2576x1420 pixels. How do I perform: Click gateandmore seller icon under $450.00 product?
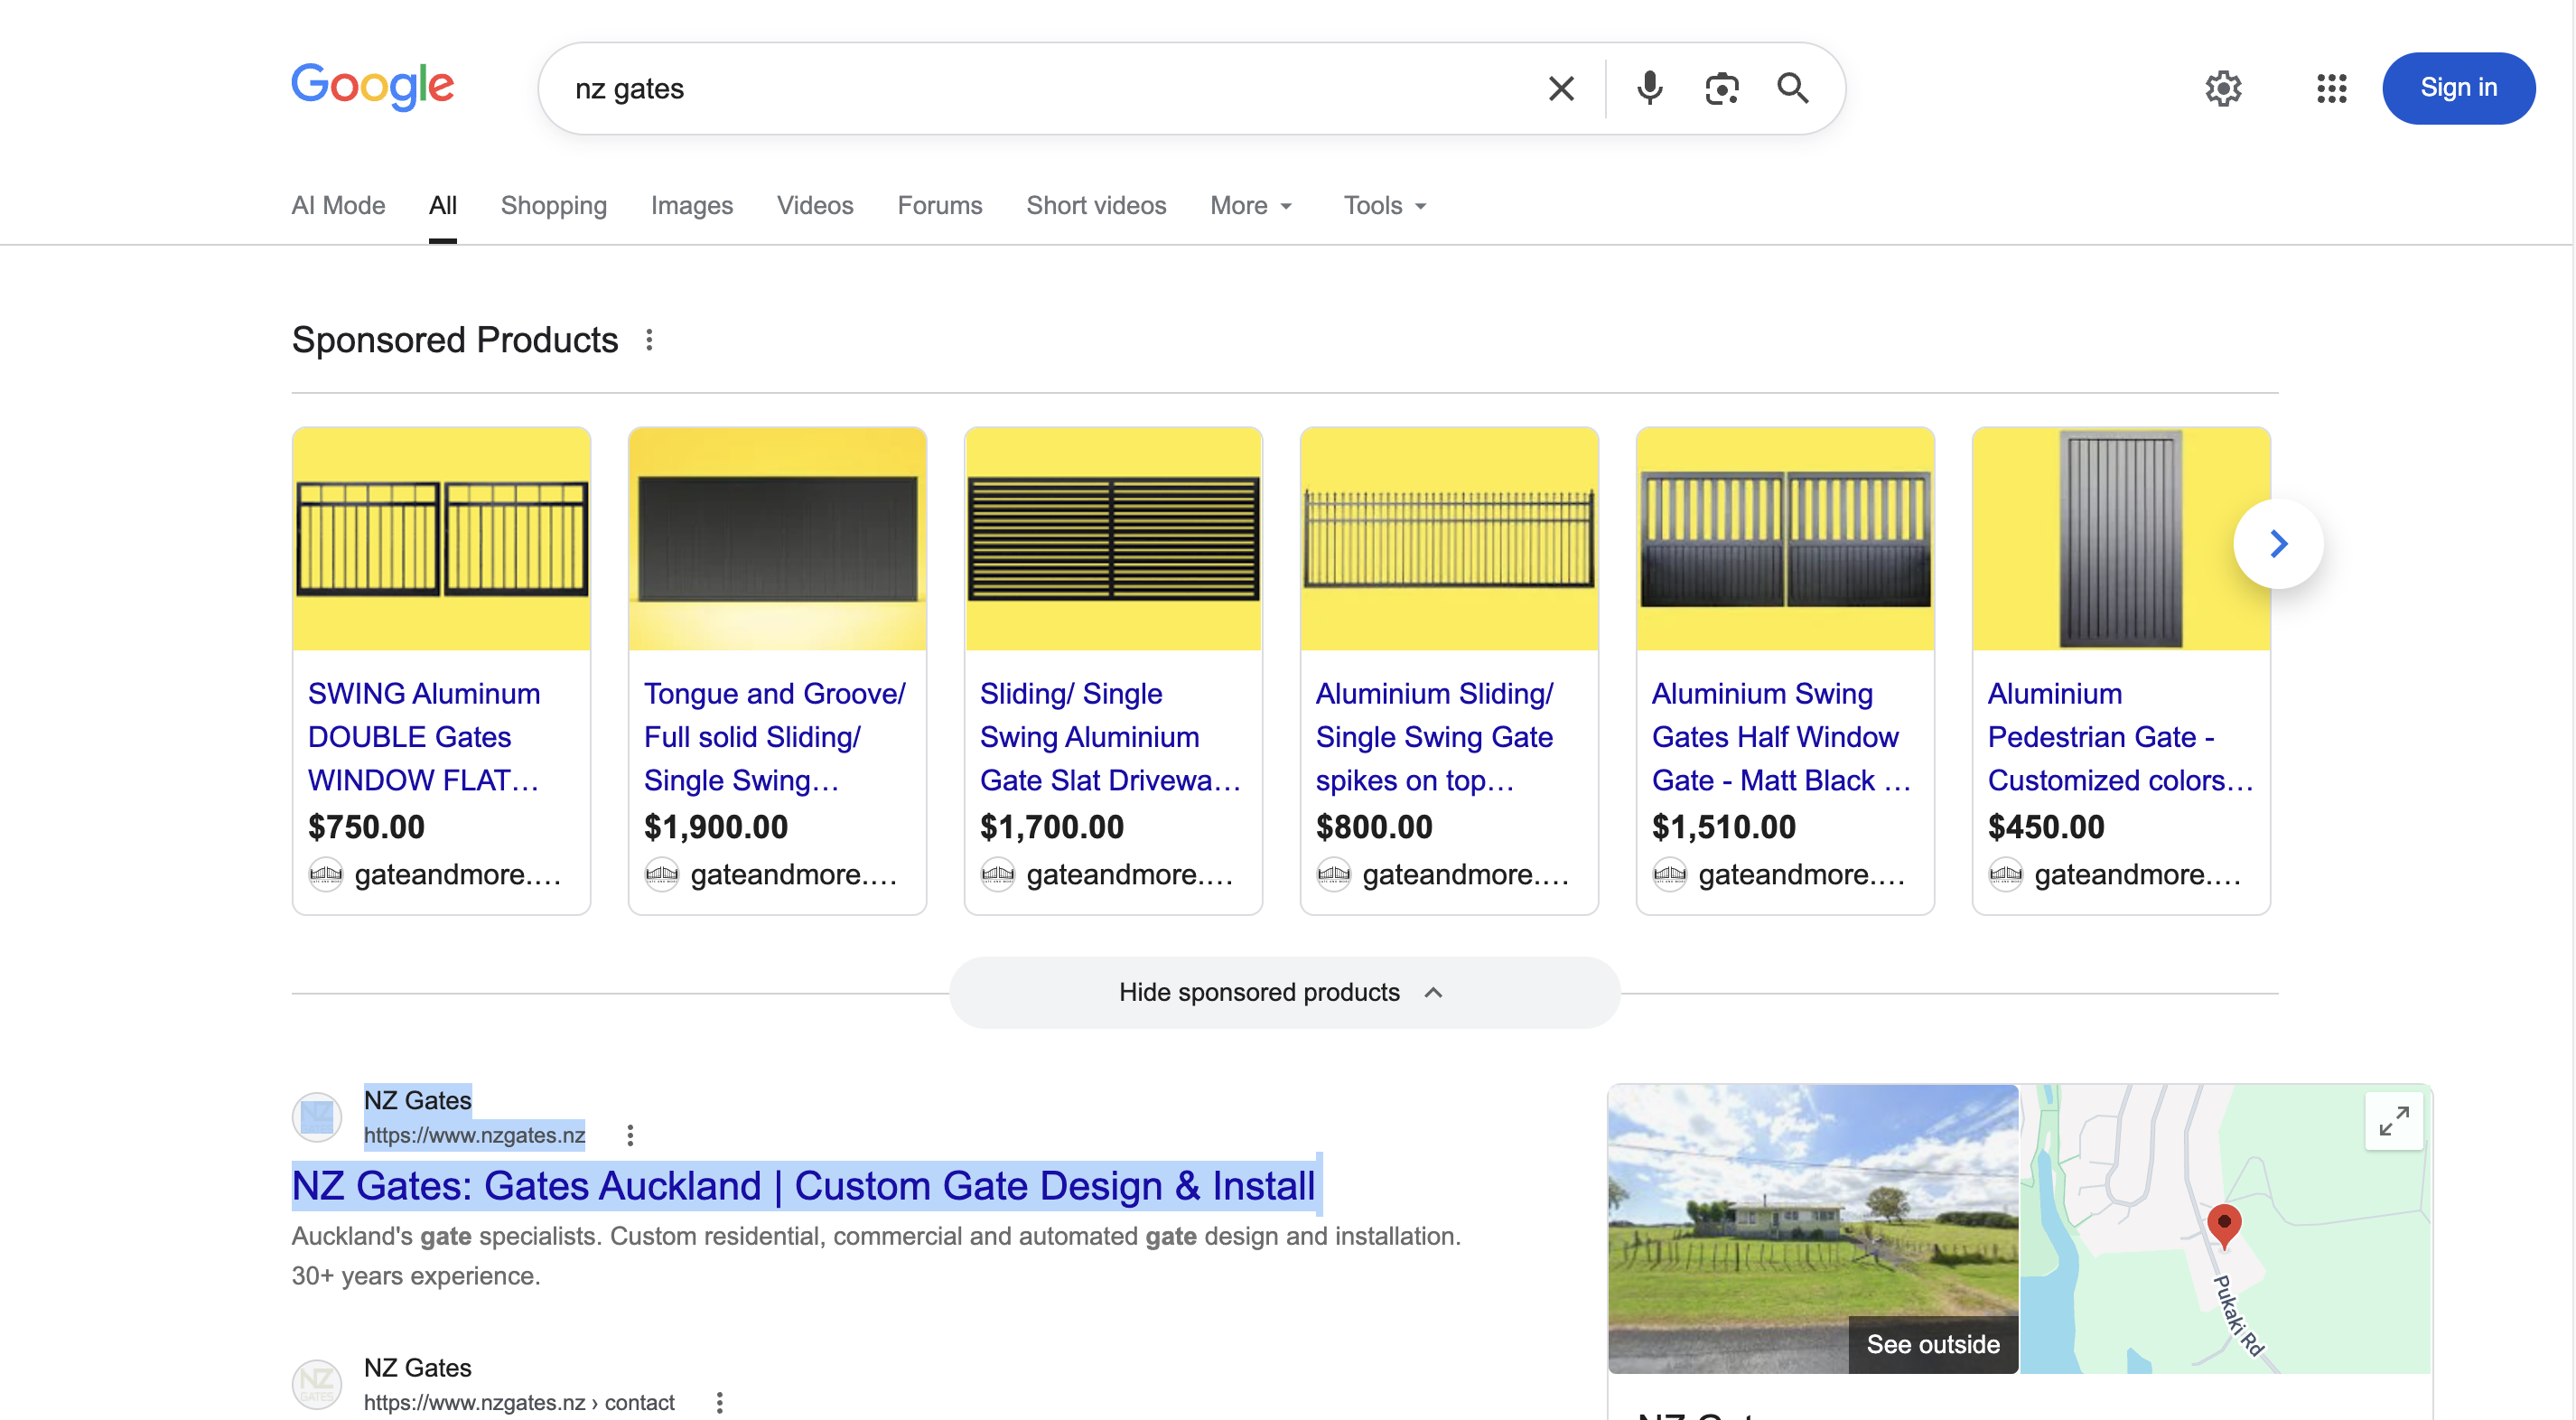pos(2006,874)
